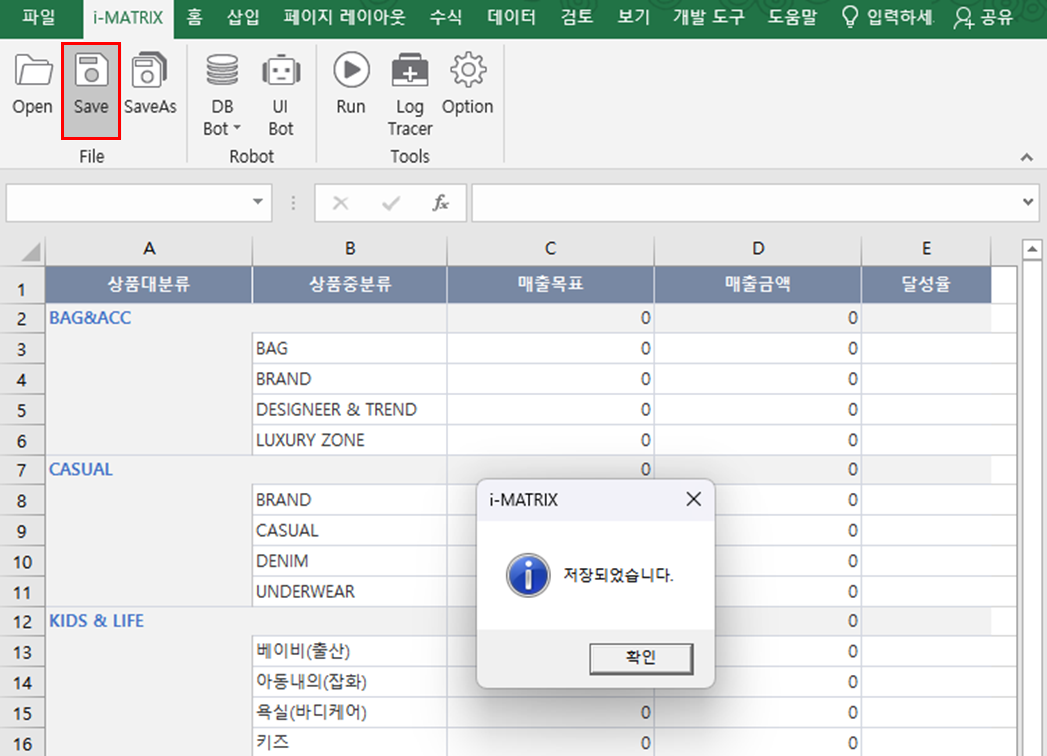
Task: Close the i-MATRIX message dialog
Action: tap(693, 499)
